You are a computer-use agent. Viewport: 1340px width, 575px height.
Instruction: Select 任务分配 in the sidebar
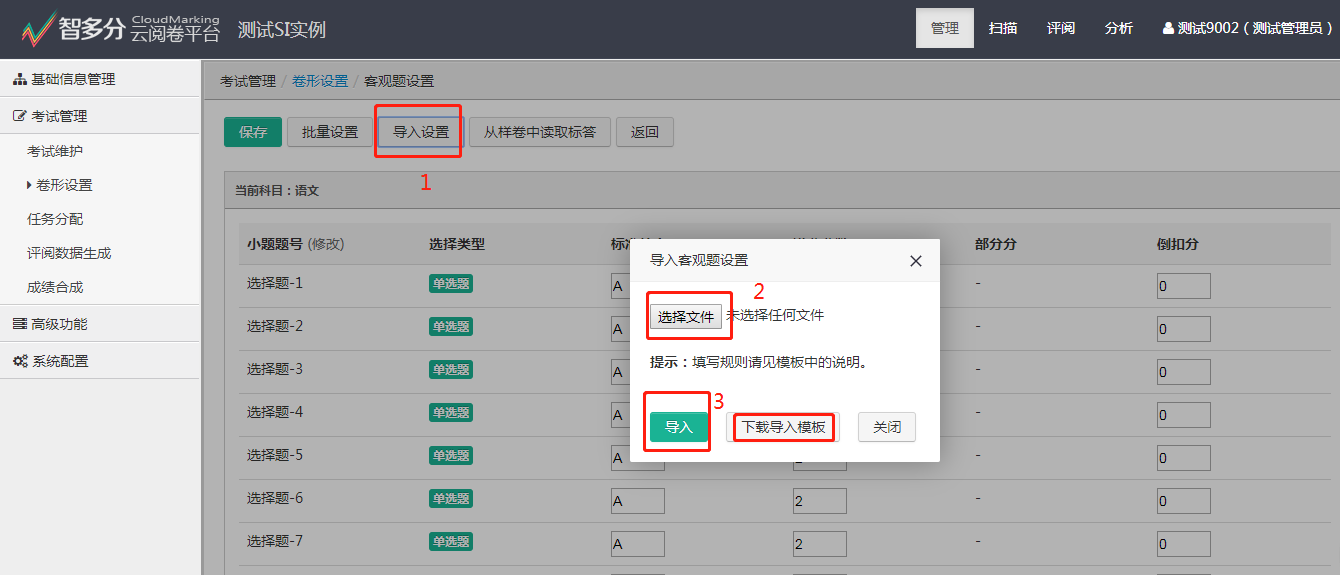[x=55, y=219]
